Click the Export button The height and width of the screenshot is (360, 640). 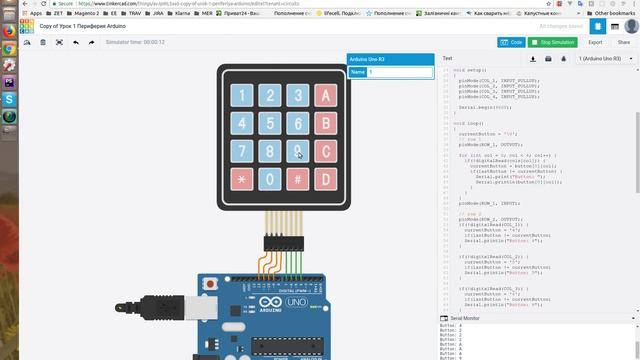[595, 42]
